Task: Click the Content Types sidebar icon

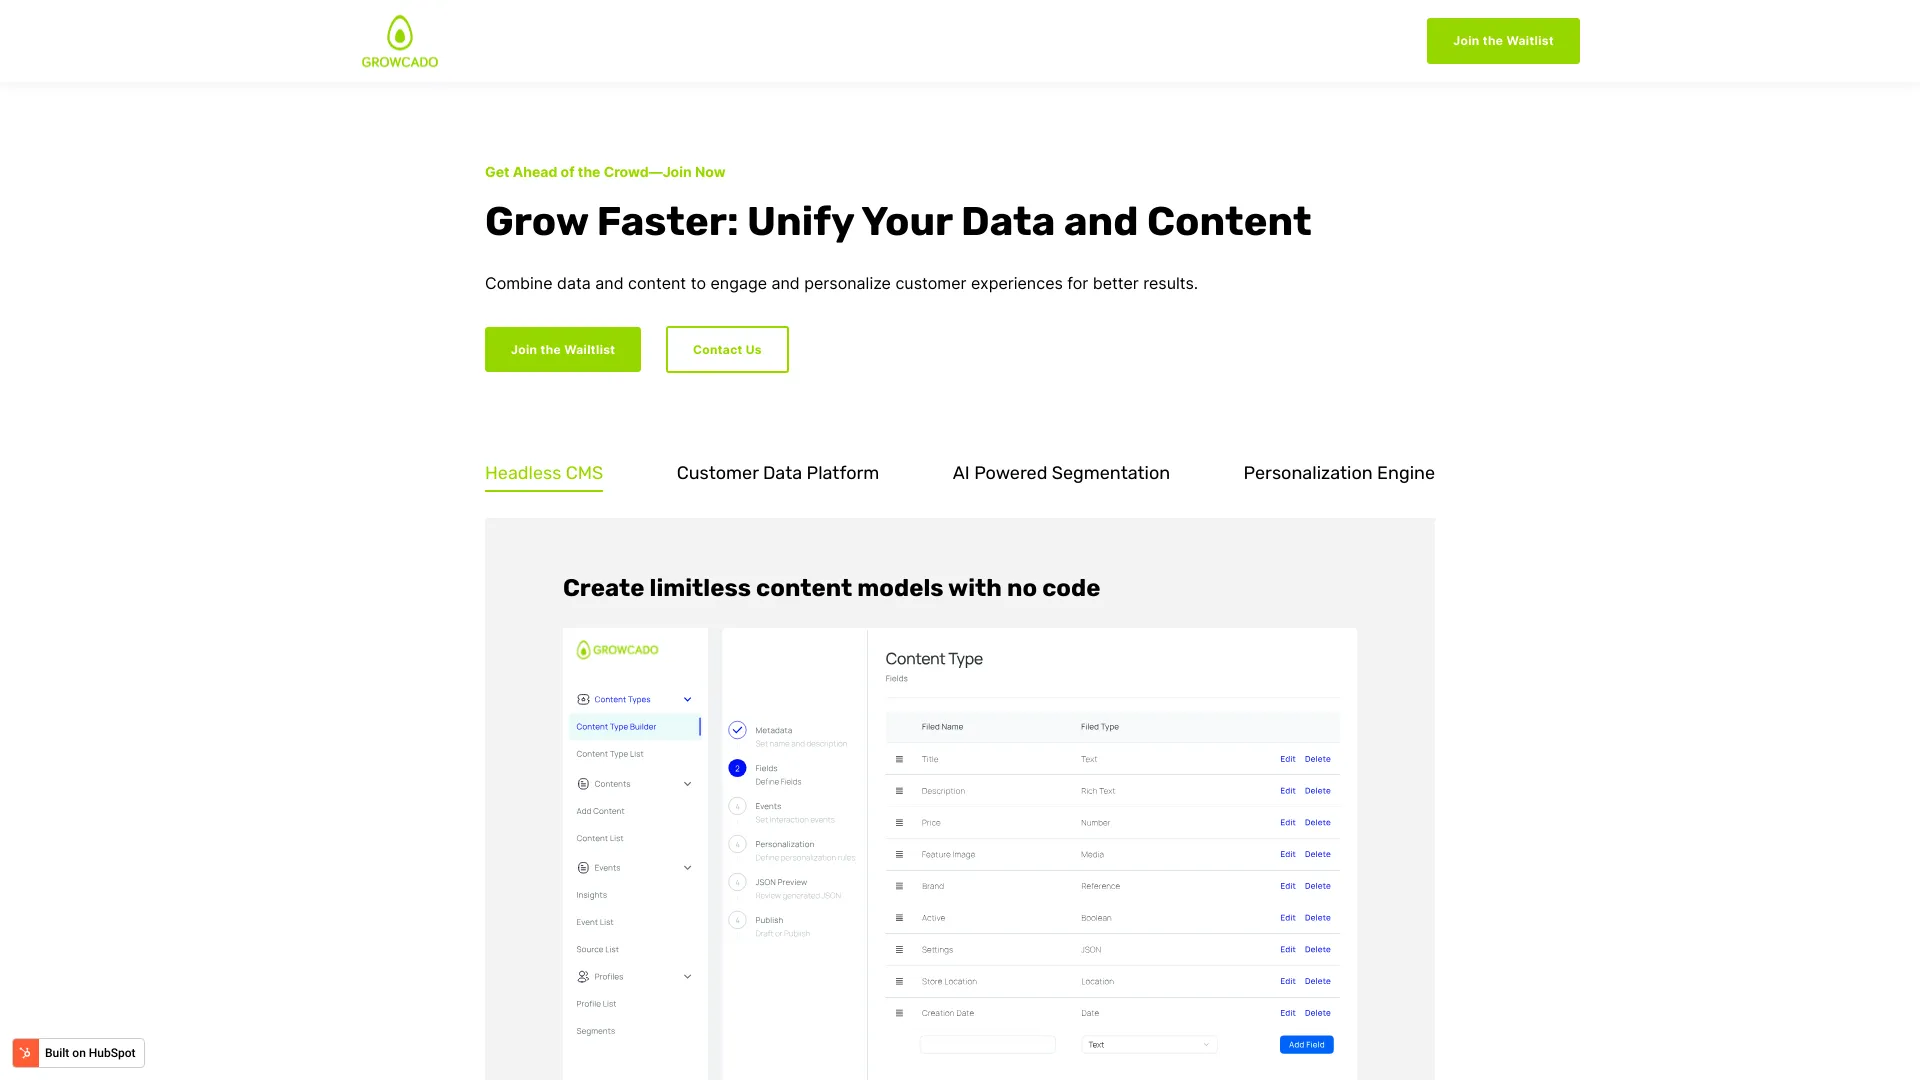Action: 583,699
